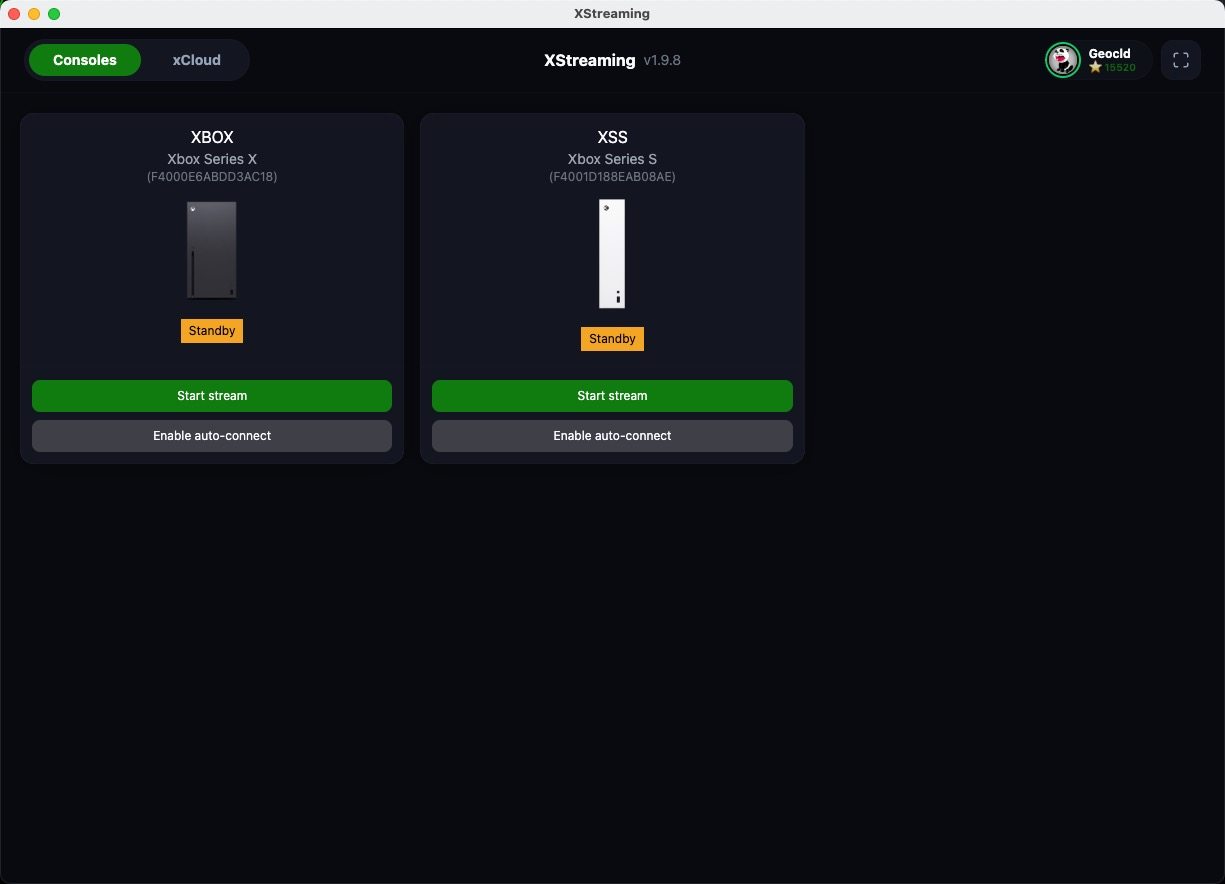Image resolution: width=1225 pixels, height=884 pixels.
Task: Click the Standby badge on XBOX
Action: coord(212,331)
